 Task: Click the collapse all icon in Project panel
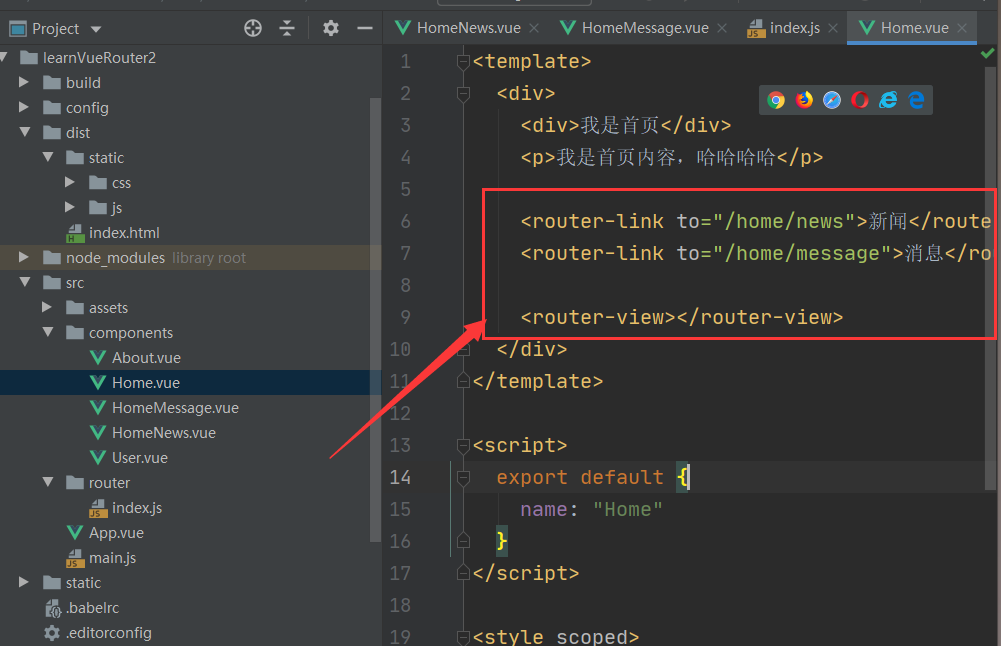tap(287, 28)
